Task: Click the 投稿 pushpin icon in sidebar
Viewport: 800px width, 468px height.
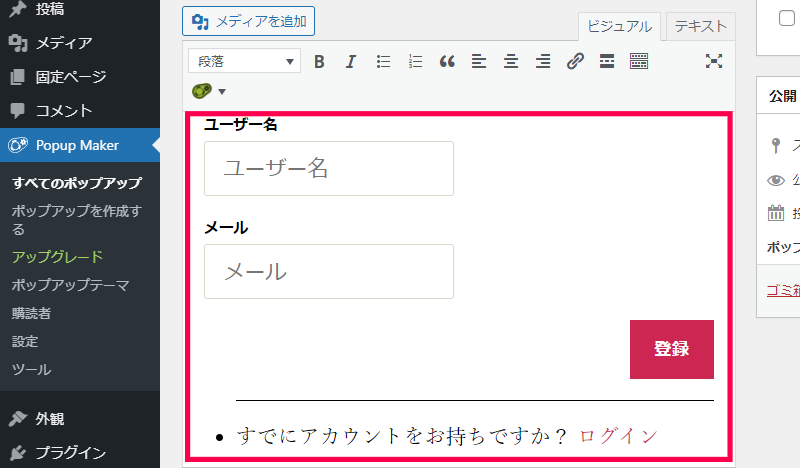Action: 18,9
